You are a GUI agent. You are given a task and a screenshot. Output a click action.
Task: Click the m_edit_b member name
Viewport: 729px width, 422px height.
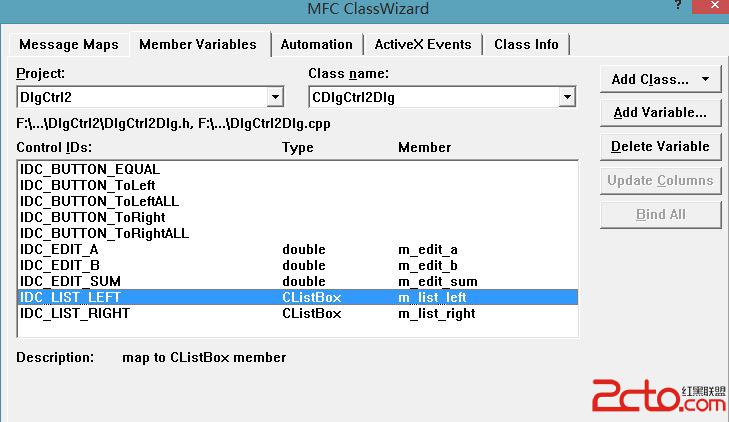pyautogui.click(x=428, y=265)
